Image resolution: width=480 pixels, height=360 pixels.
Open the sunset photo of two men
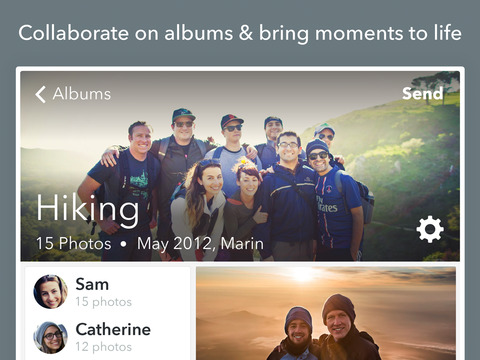coord(326,313)
